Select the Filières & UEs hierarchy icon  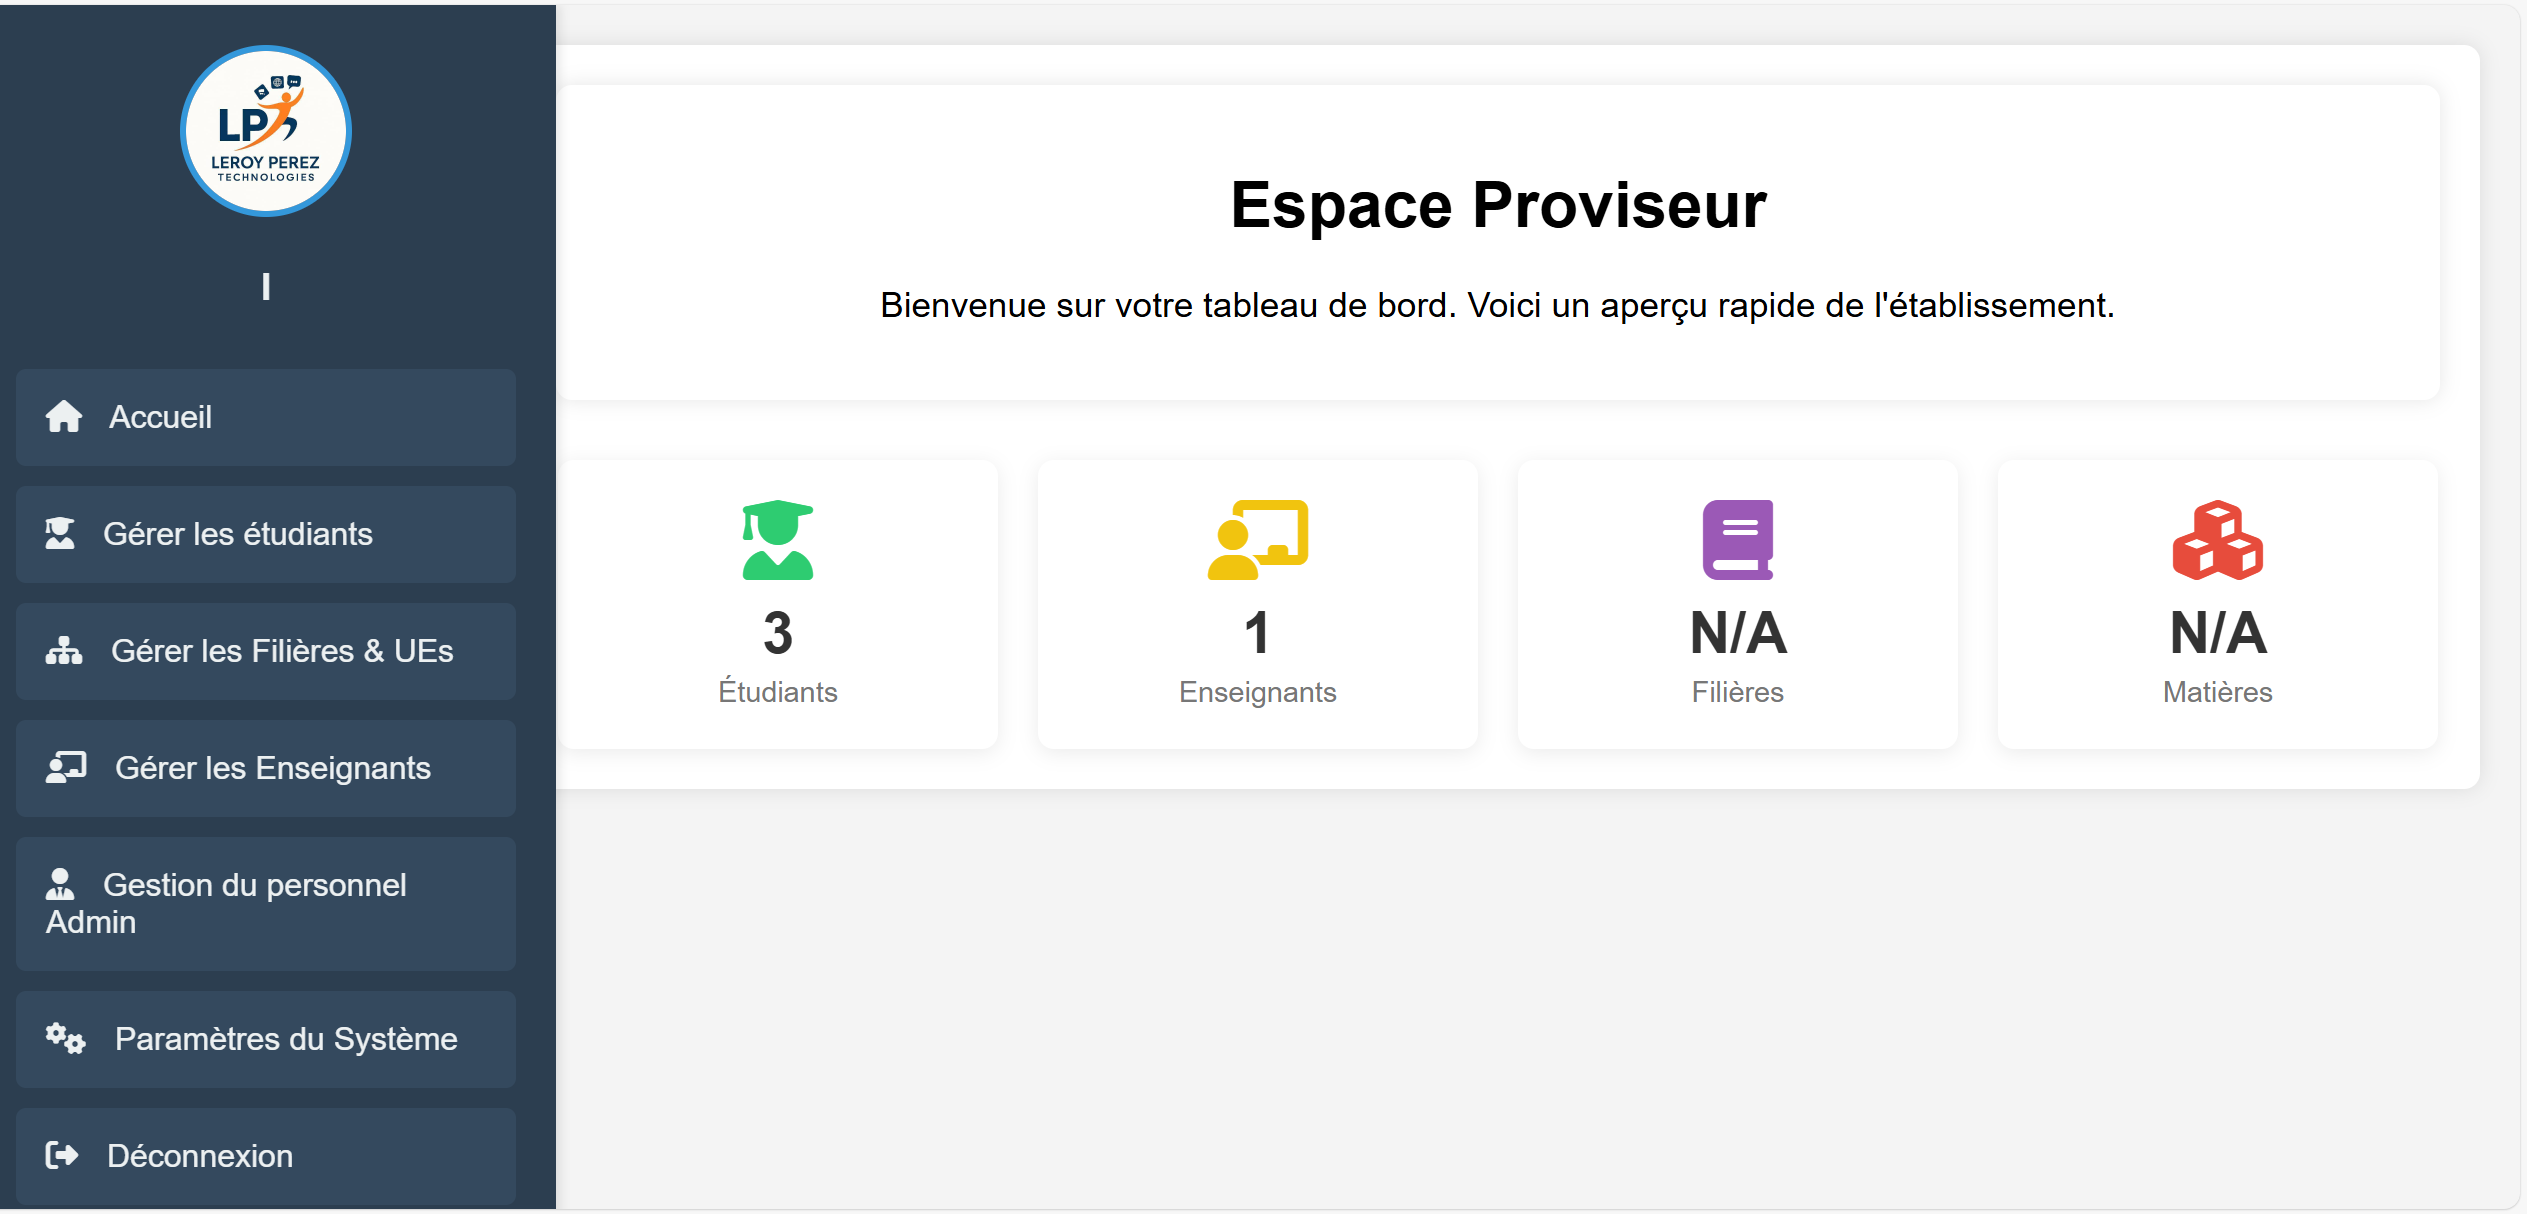pyautogui.click(x=64, y=651)
